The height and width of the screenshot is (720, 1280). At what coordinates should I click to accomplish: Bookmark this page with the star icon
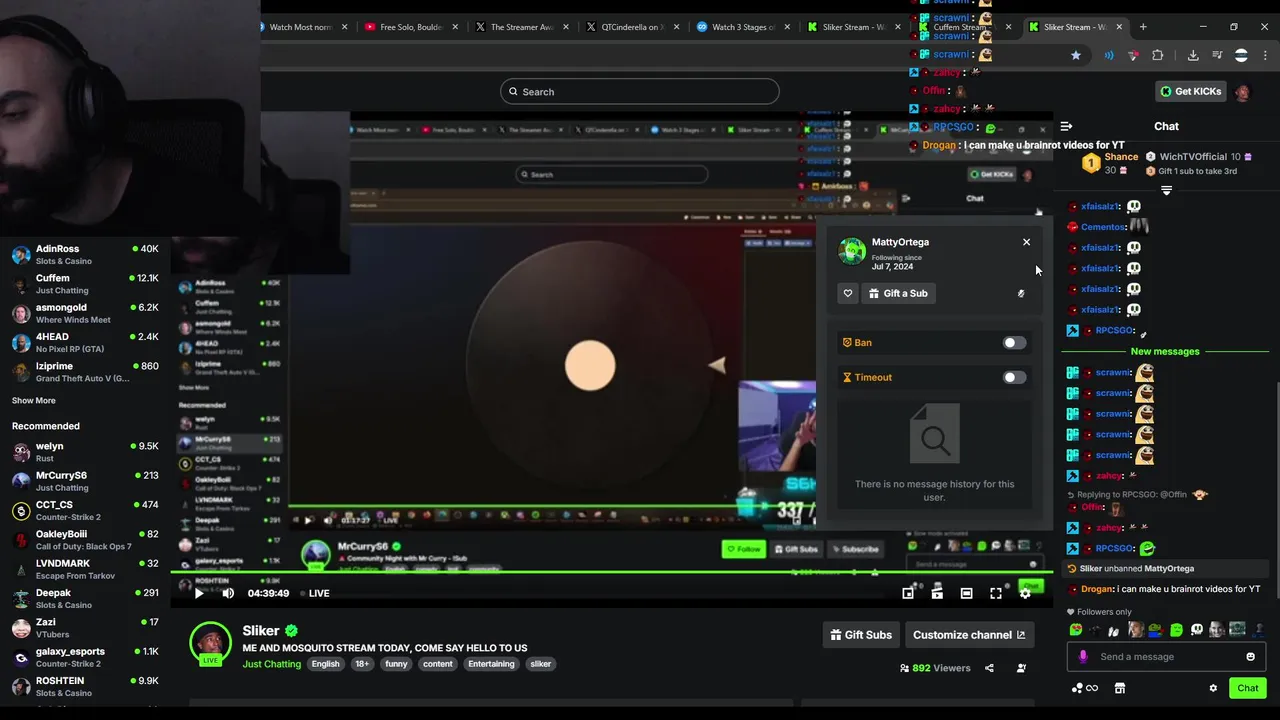click(1076, 55)
